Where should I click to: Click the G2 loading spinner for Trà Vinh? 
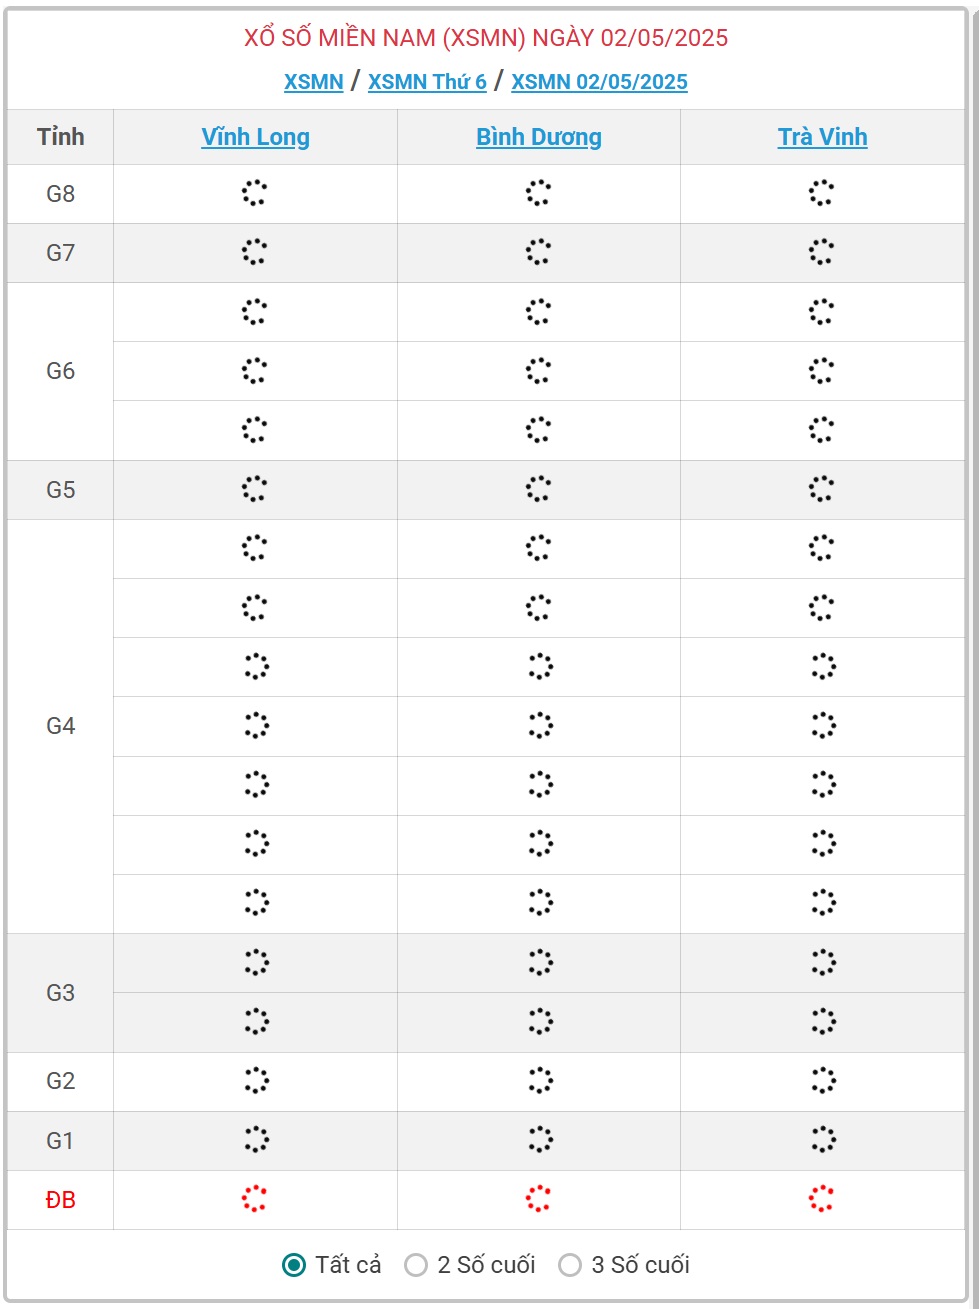(823, 1081)
